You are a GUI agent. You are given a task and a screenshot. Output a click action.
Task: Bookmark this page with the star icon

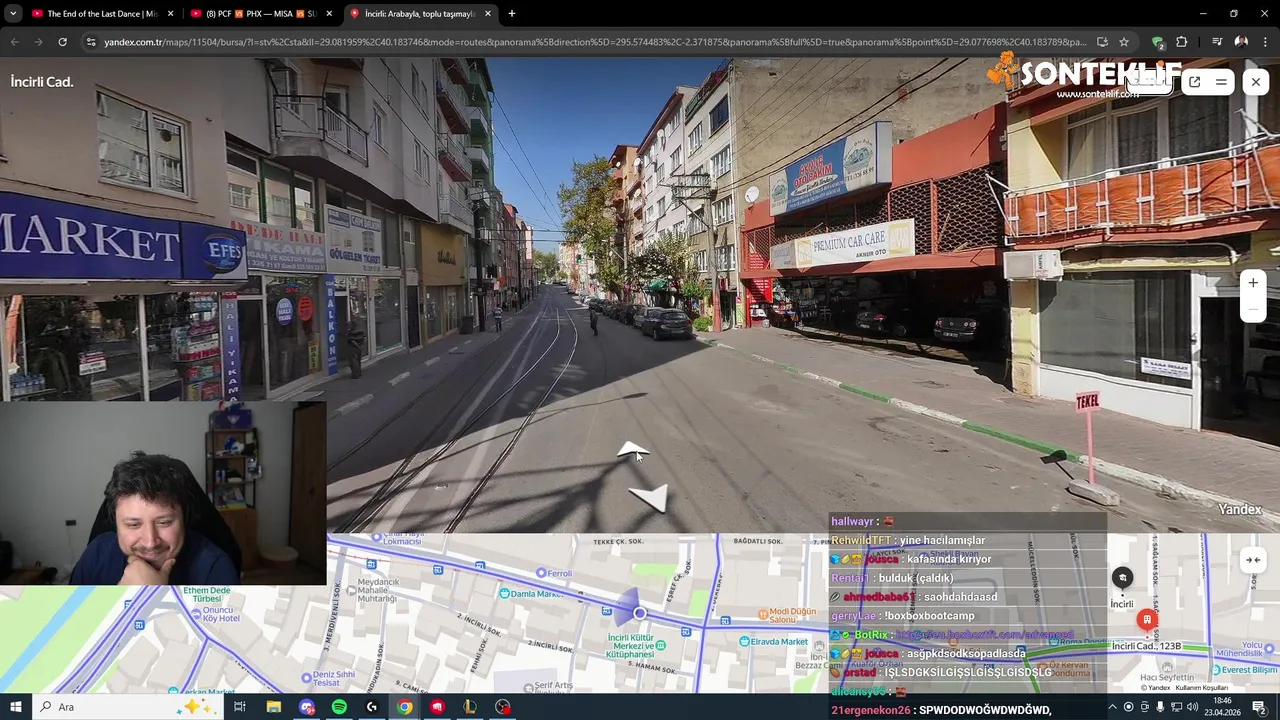click(1124, 42)
